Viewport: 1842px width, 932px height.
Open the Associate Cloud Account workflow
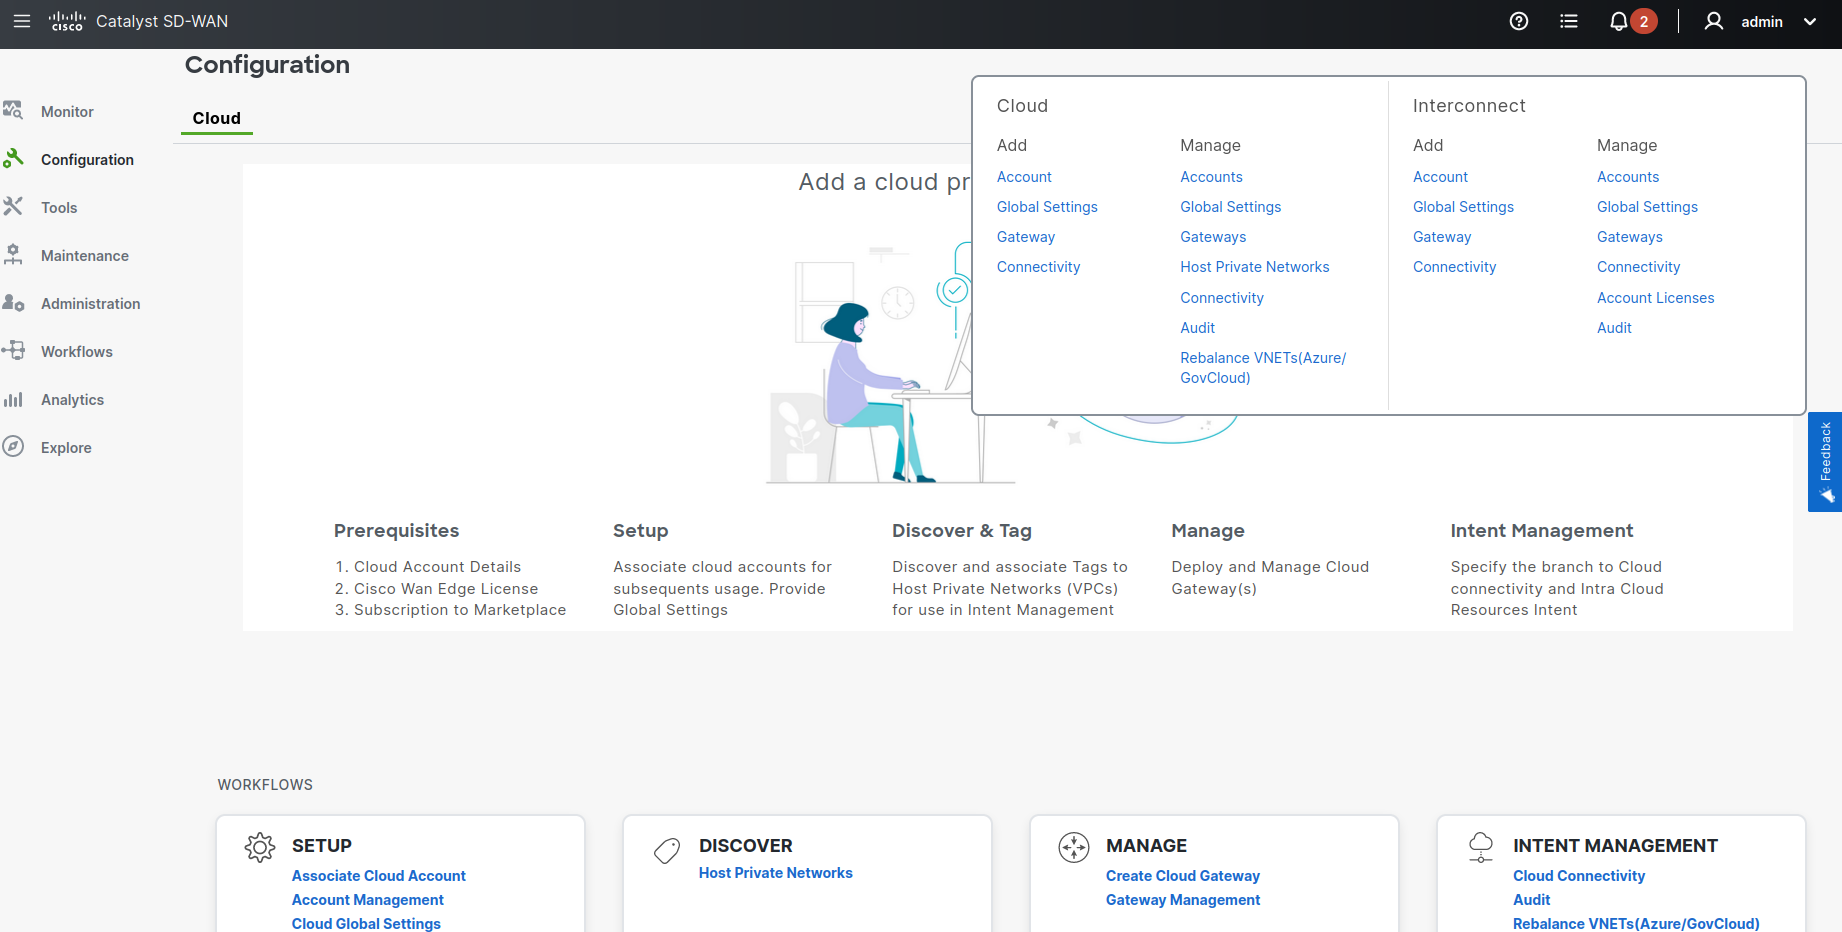coord(378,876)
